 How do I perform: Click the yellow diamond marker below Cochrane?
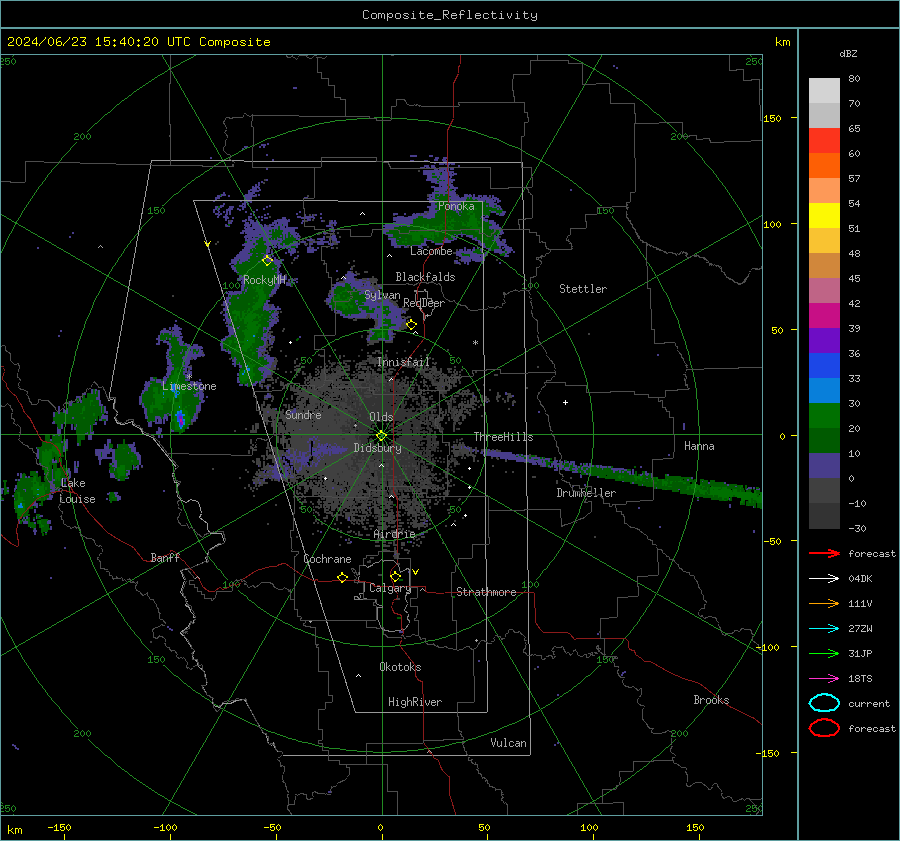point(342,577)
